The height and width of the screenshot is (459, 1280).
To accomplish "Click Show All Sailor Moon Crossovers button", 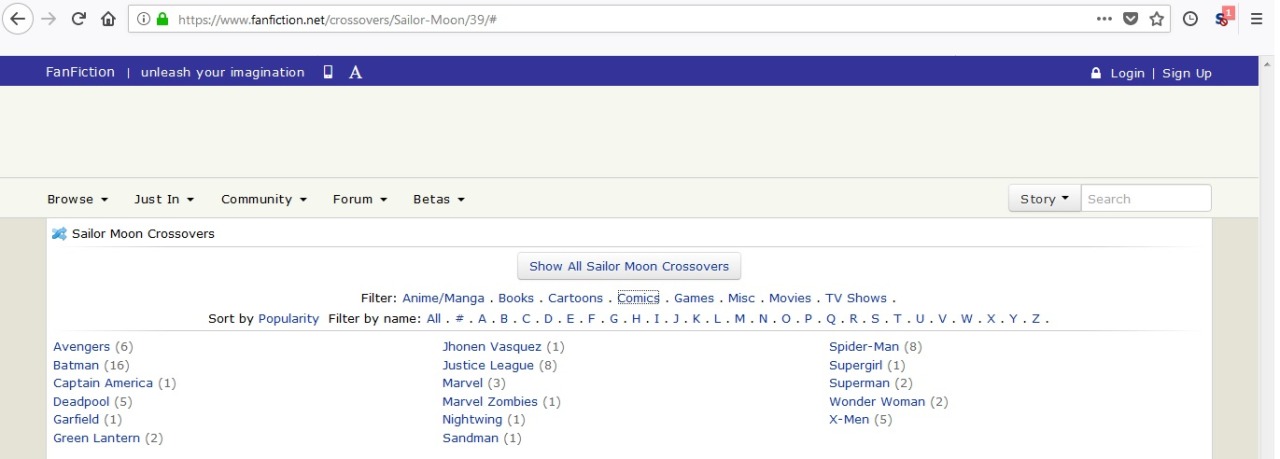I will point(629,266).
